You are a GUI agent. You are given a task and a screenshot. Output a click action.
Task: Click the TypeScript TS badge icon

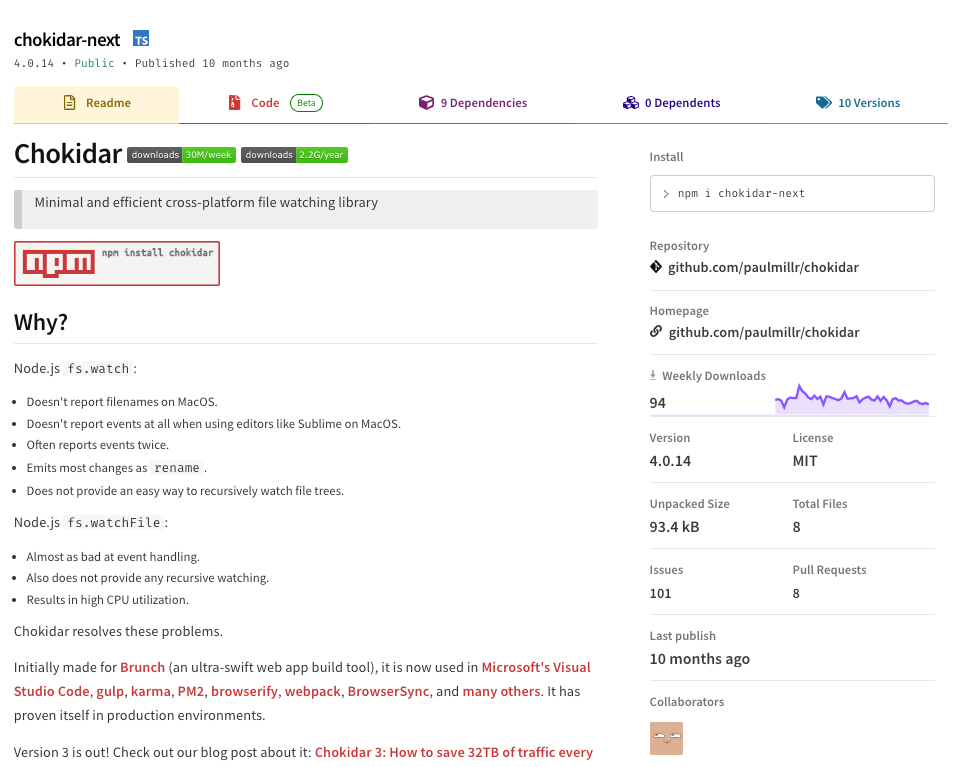pos(141,40)
